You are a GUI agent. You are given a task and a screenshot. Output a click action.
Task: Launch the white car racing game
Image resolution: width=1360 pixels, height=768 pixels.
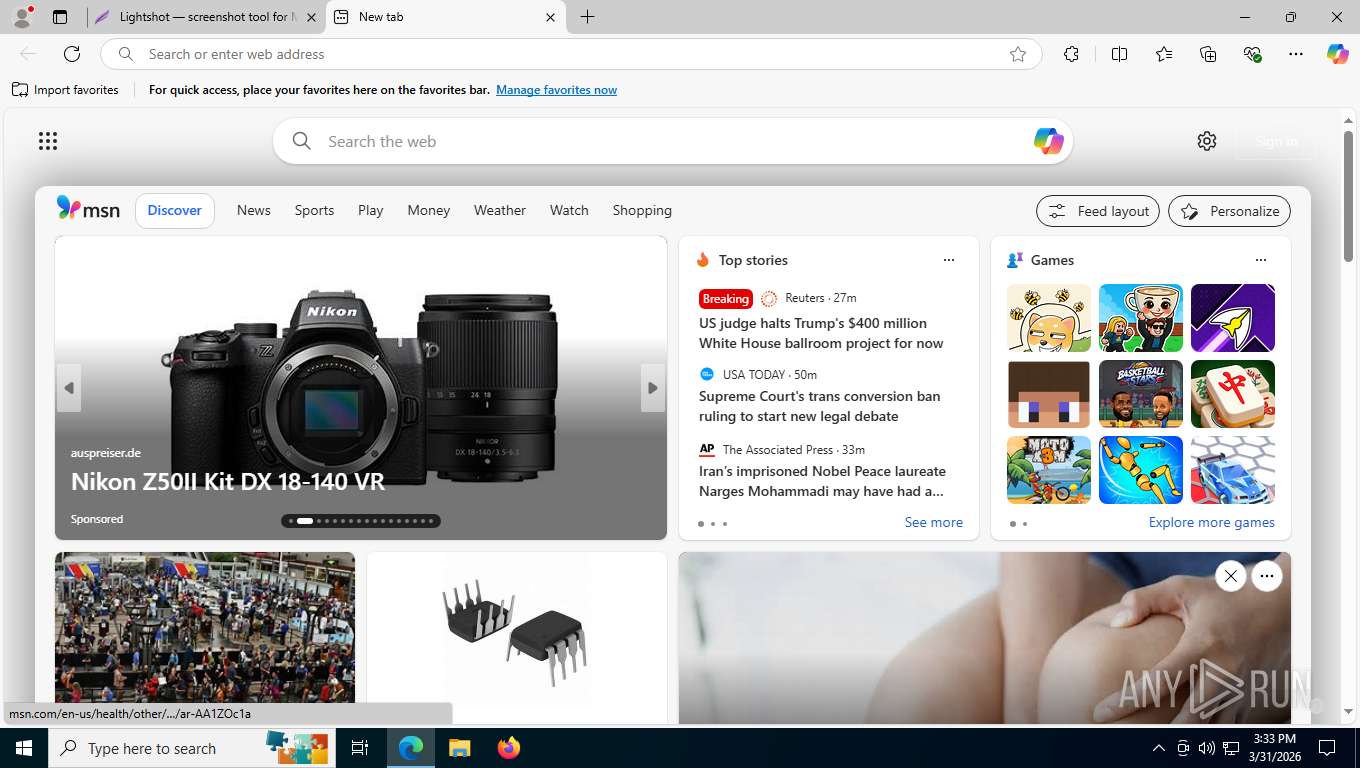click(1233, 470)
